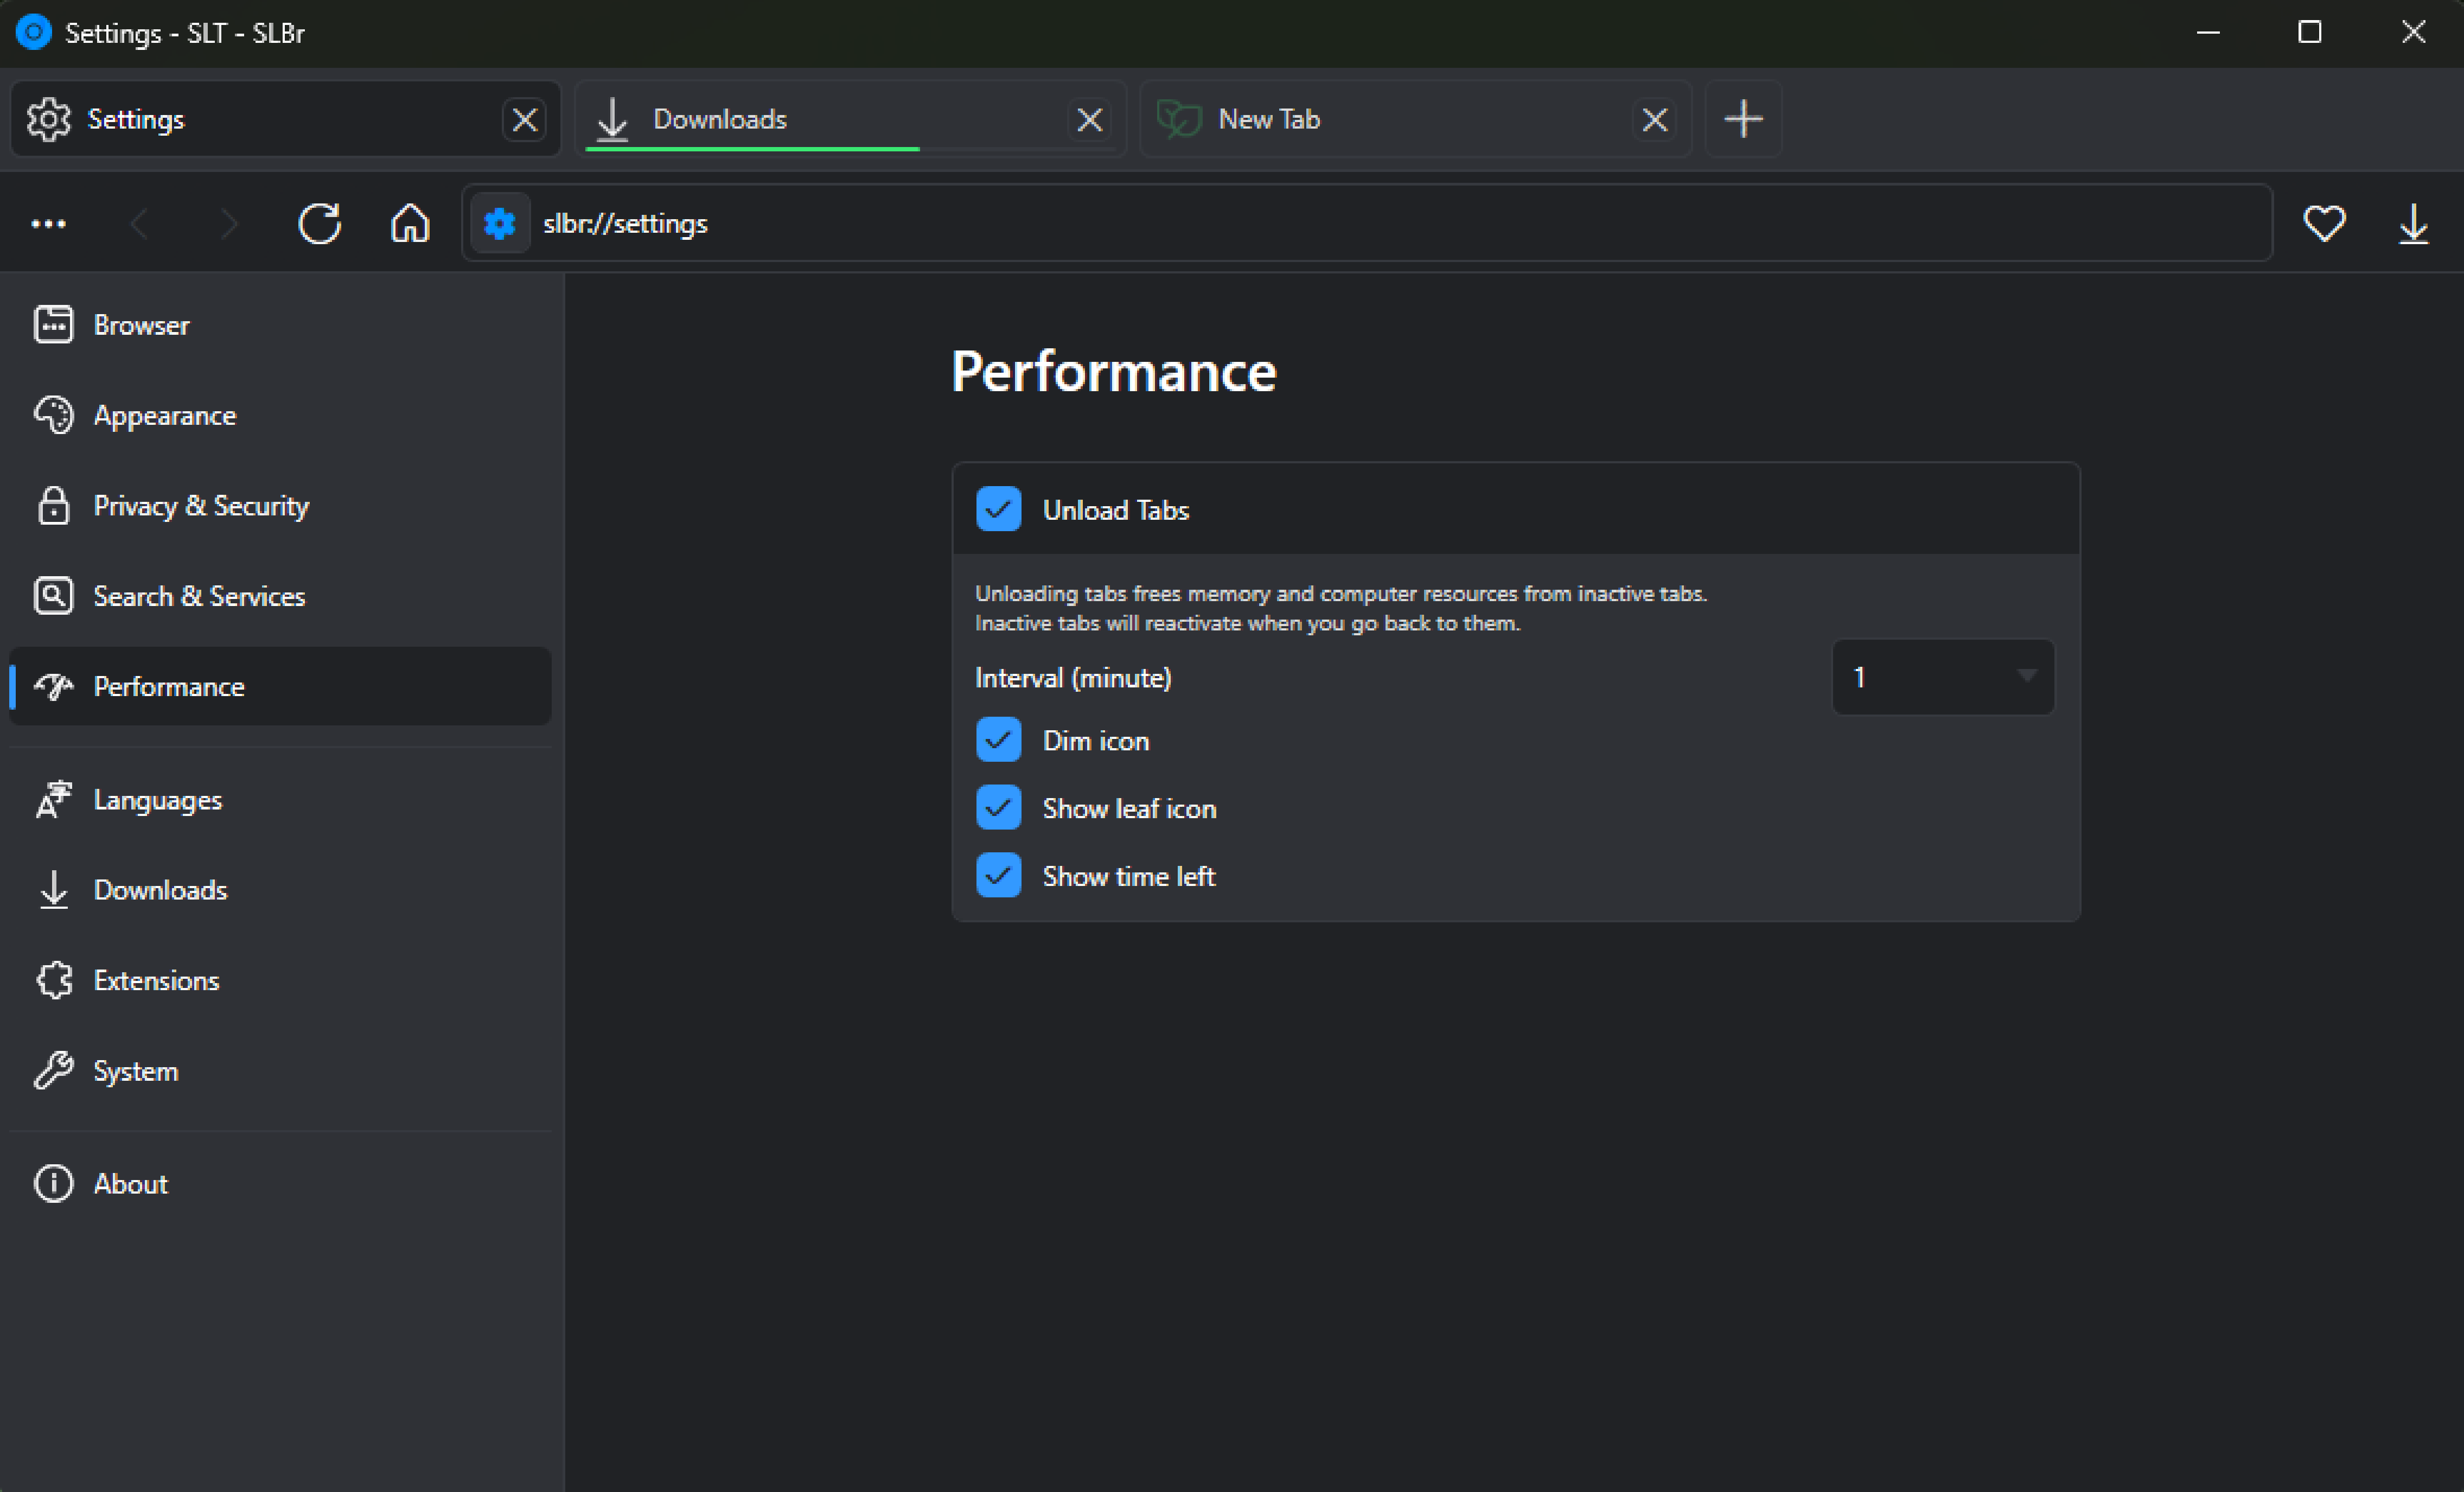The width and height of the screenshot is (2464, 1492).
Task: Click the slbr://settings address bar
Action: coord(1300,223)
